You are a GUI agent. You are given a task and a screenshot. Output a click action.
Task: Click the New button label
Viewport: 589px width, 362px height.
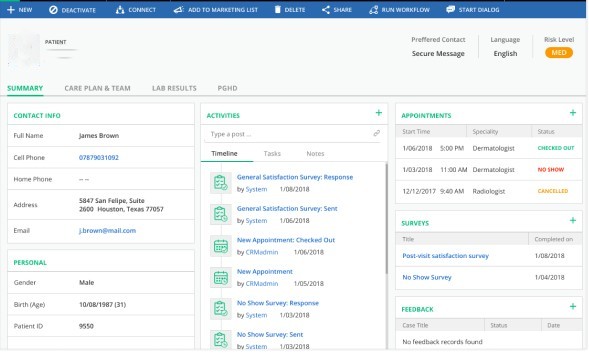pos(25,10)
